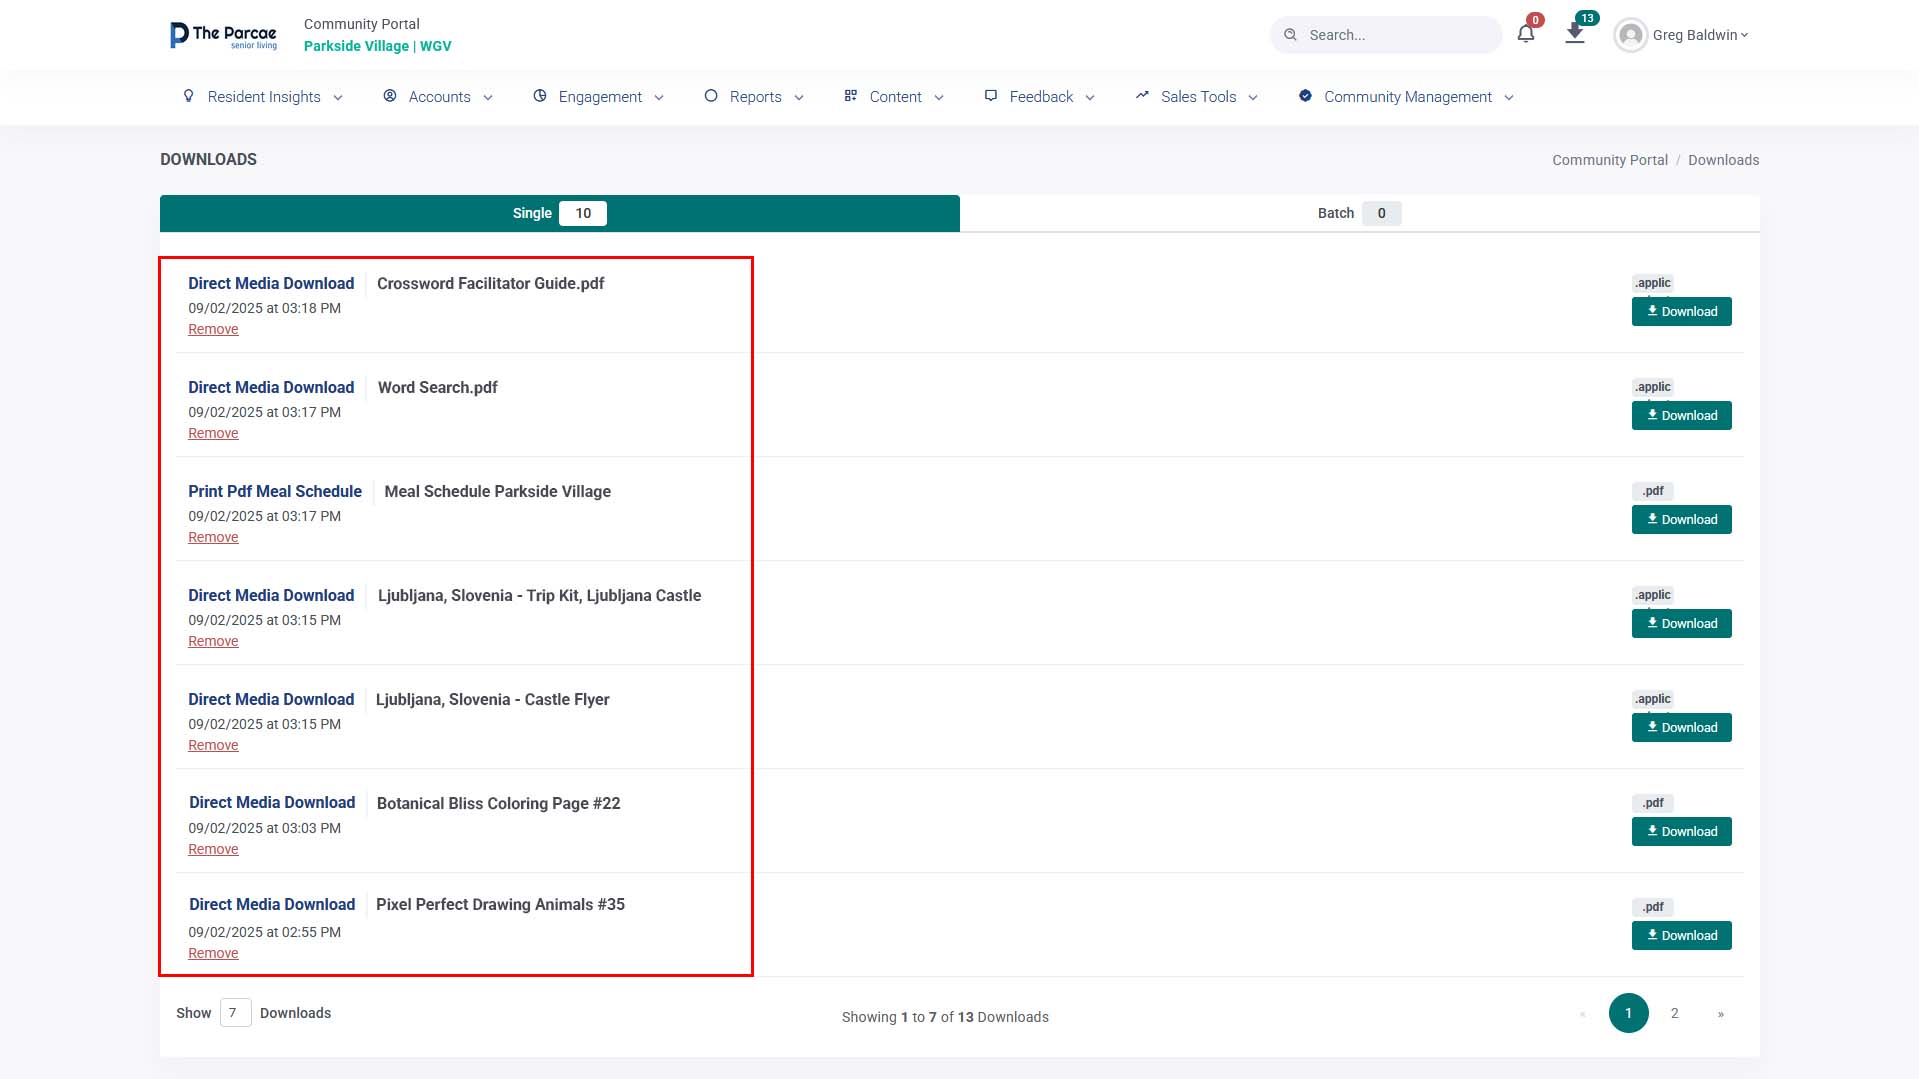1919x1079 pixels.
Task: Click Botanical Bliss Coloring Page #22 title
Action: coord(498,803)
